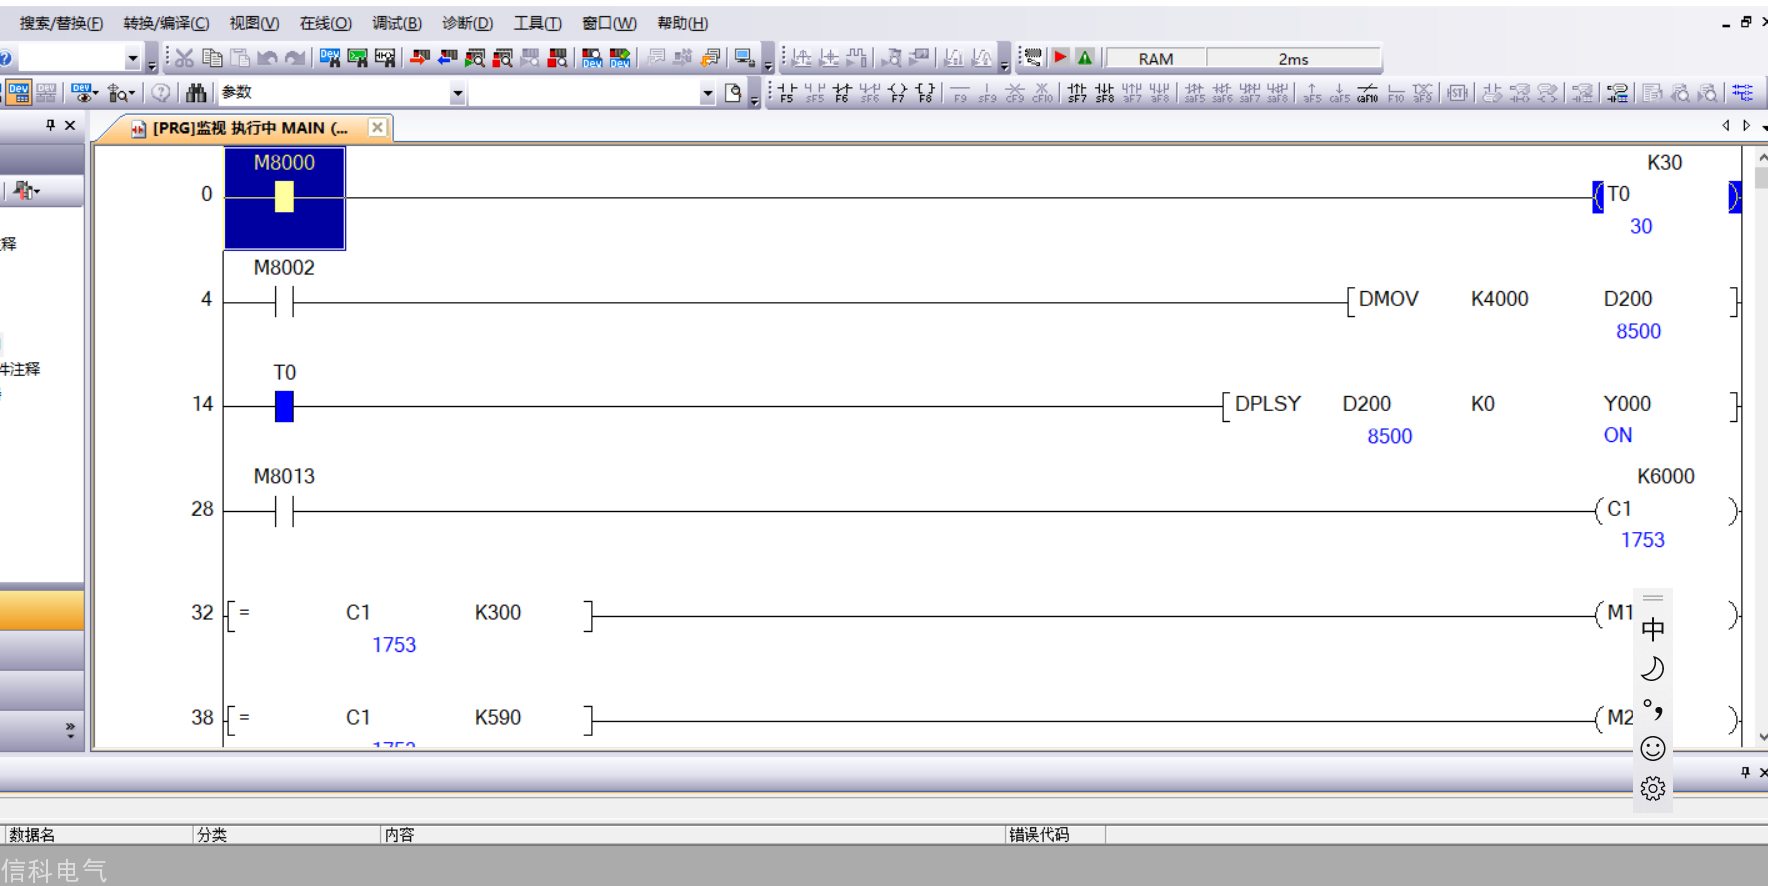1768x886 pixels.
Task: Click the binoculars find device icon
Action: click(196, 93)
